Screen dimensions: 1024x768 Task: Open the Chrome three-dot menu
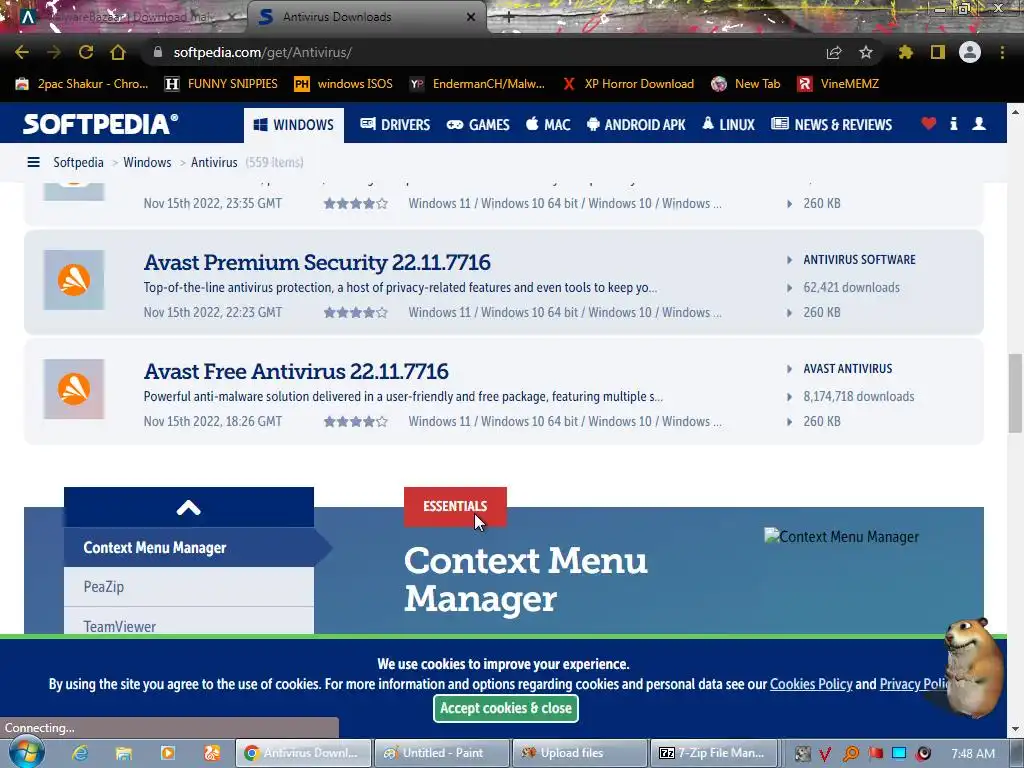[x=1002, y=52]
